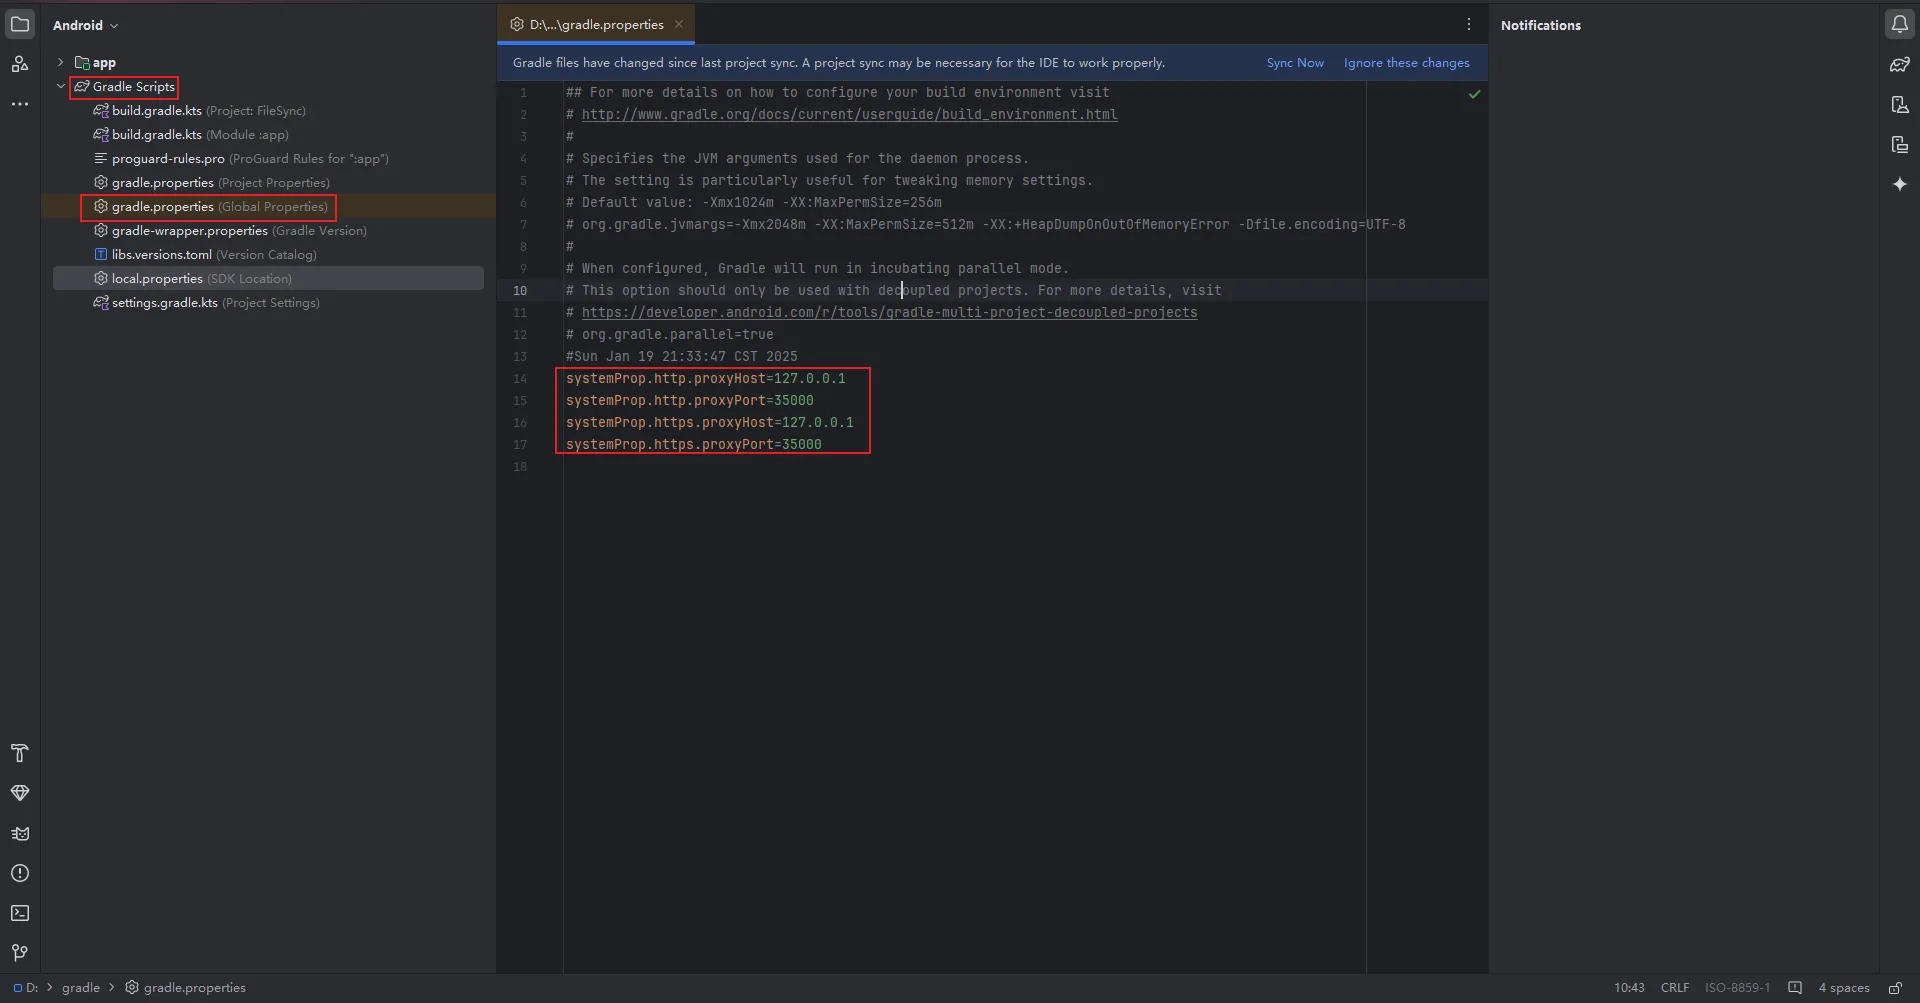
Task: Open the Gradle tool window icon
Action: (x=1899, y=65)
